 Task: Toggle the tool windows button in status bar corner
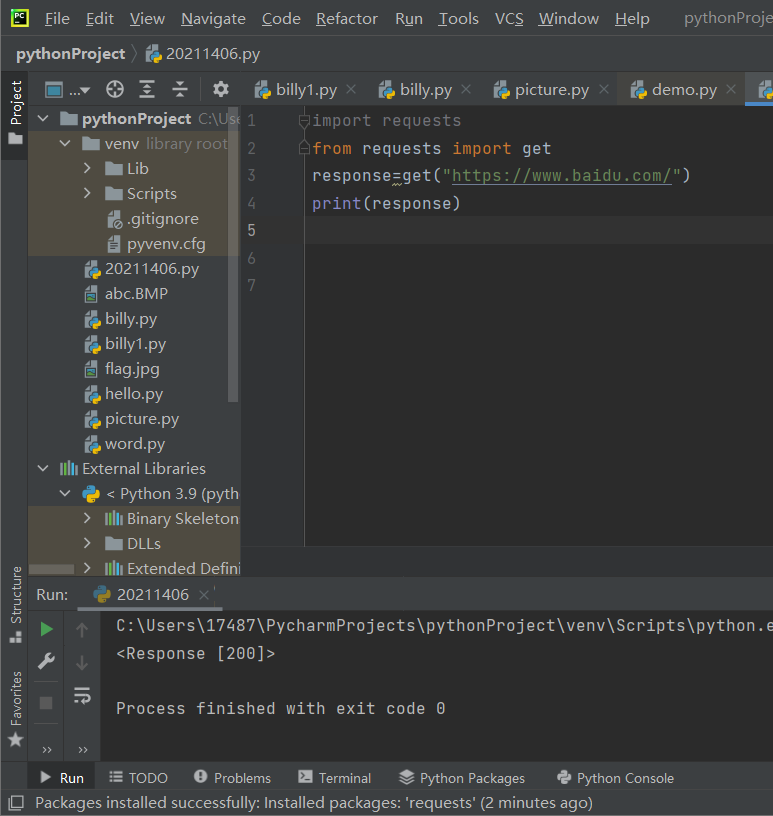click(15, 803)
